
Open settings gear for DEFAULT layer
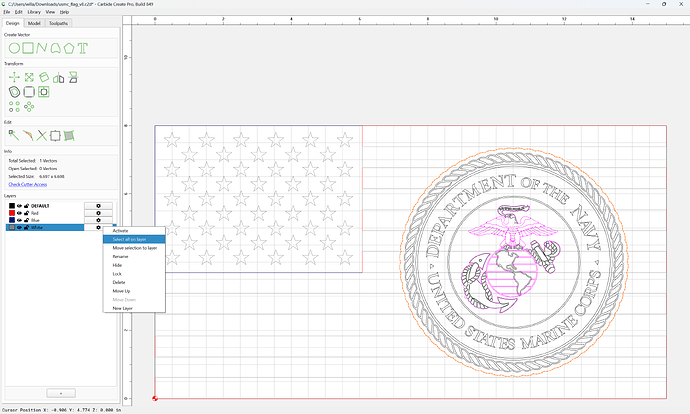[x=98, y=206]
